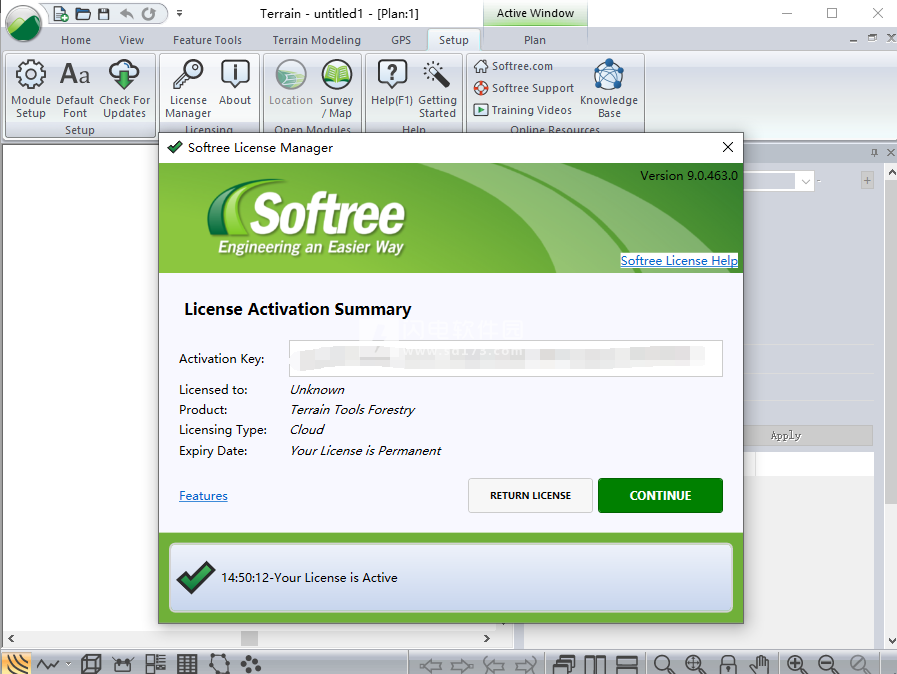Expand the quick access toolbar customize arrow
The image size is (897, 674).
(179, 13)
